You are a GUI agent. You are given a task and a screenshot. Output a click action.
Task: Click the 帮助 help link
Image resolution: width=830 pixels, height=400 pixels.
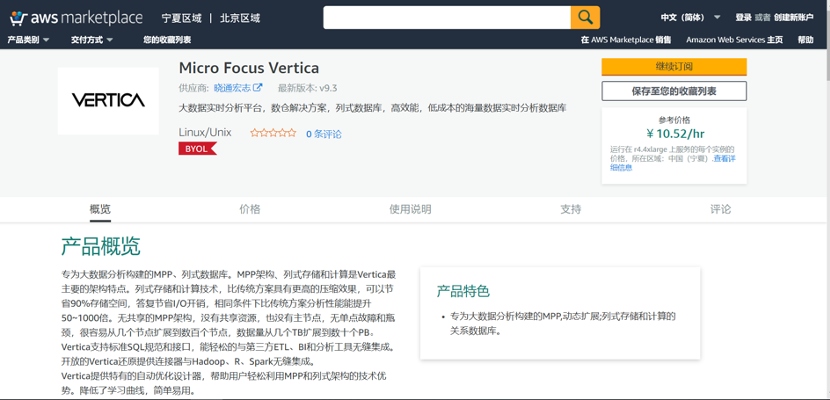(x=806, y=40)
